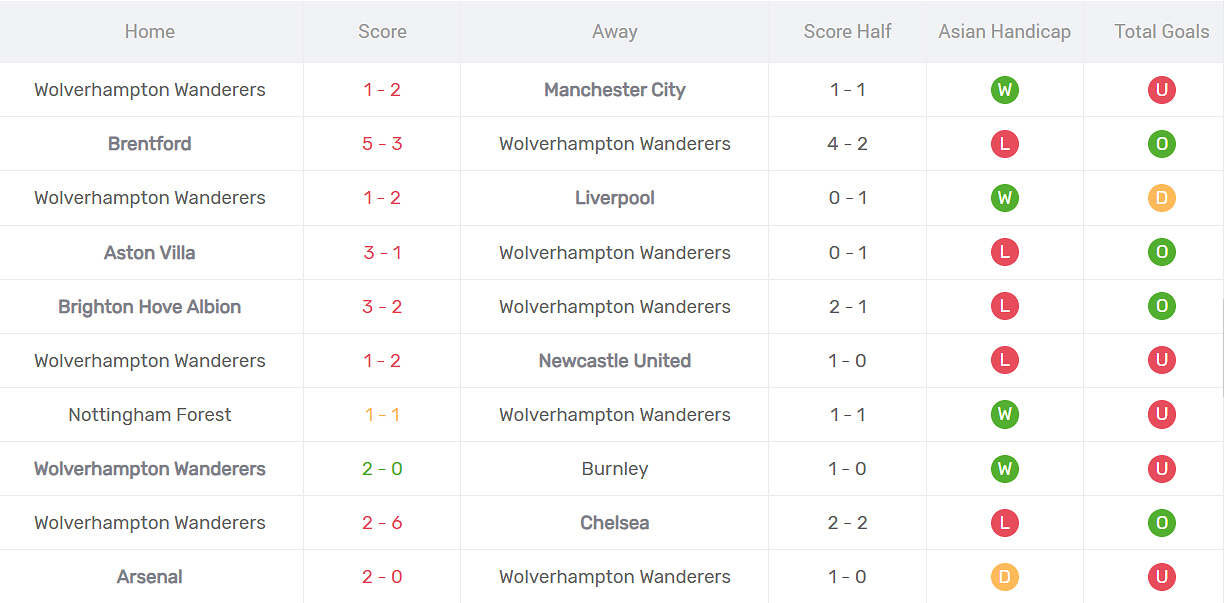This screenshot has width=1224, height=603.
Task: Click the green O total goals icon in the Chelsea row
Action: [x=1161, y=523]
